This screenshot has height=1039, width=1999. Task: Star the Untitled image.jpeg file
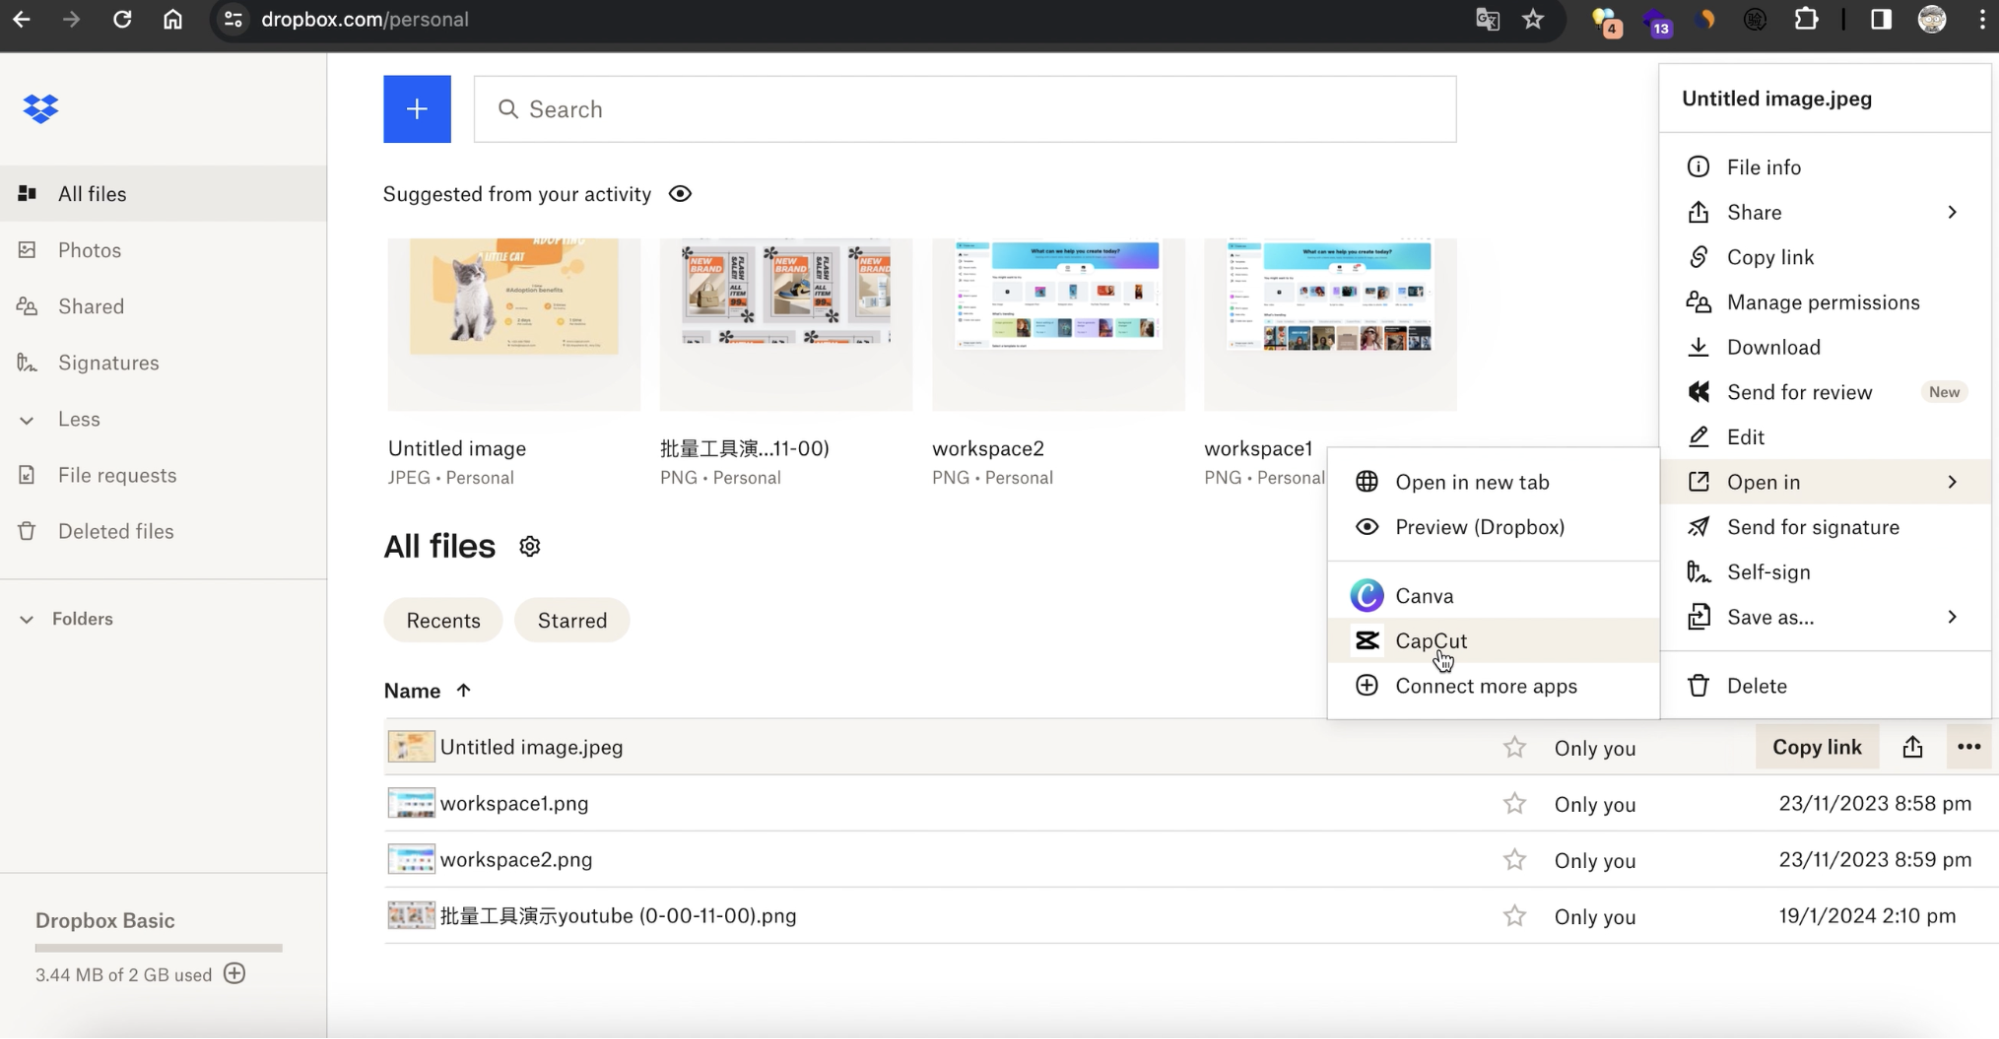pos(1514,747)
